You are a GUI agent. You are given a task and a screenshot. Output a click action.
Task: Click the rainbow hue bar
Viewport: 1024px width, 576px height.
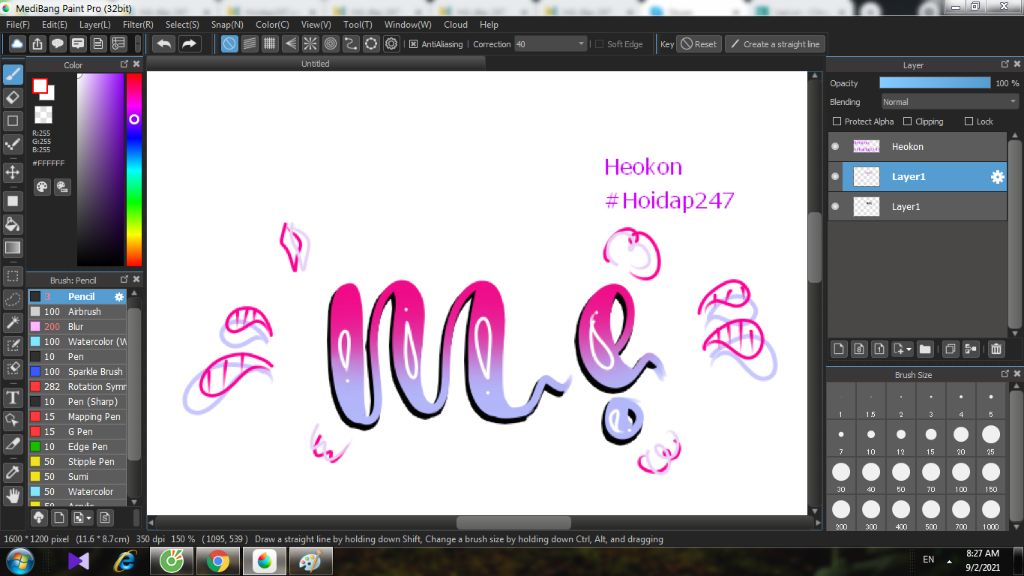(134, 169)
